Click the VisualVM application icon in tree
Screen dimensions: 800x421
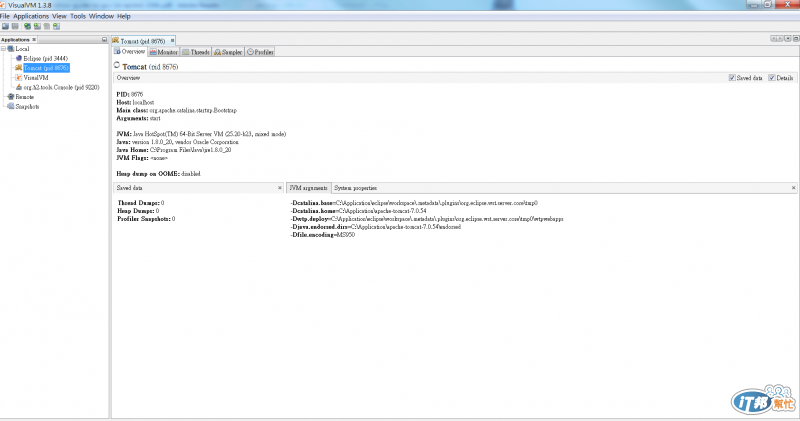click(18, 78)
